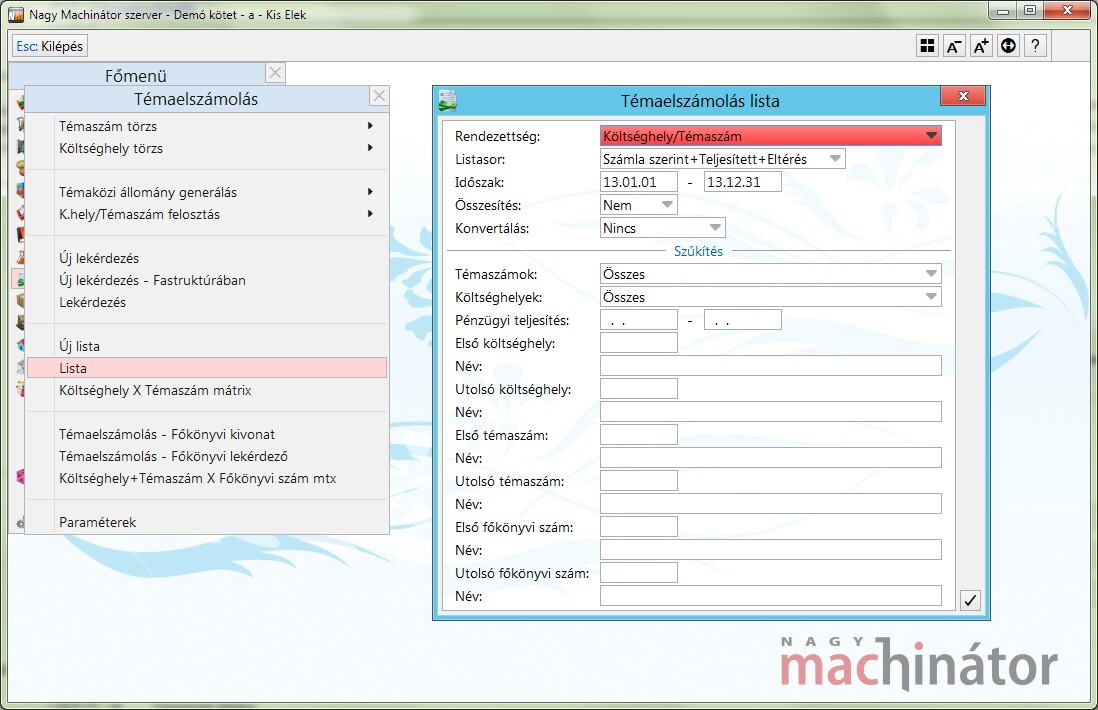The width and height of the screenshot is (1098, 710).
Task: Click Név field under Utolsó témaszám
Action: (x=770, y=503)
